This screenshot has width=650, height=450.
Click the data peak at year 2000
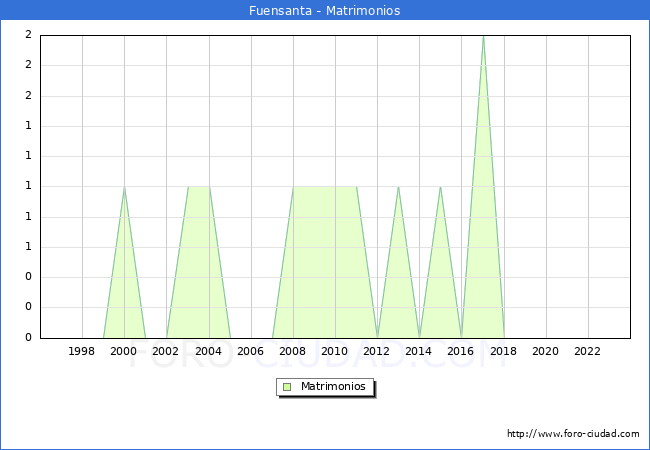tap(124, 187)
